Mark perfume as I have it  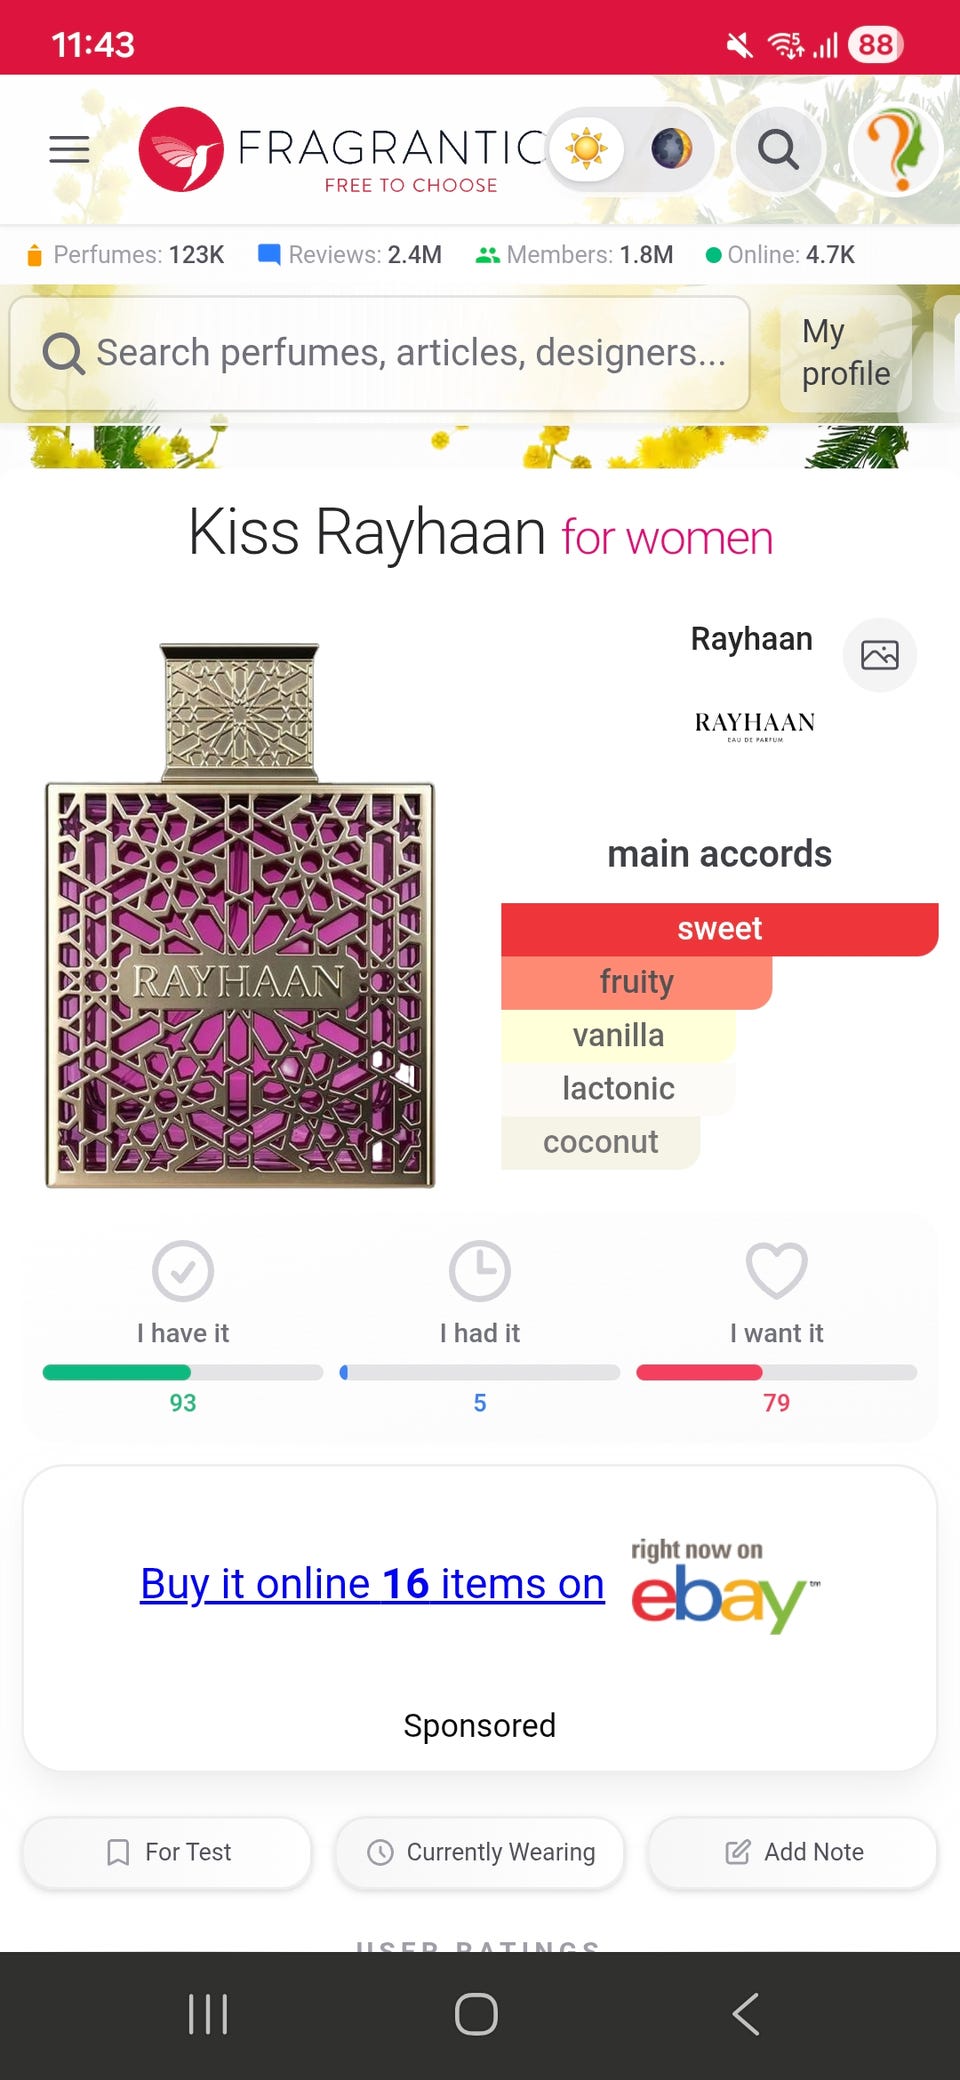coord(183,1271)
